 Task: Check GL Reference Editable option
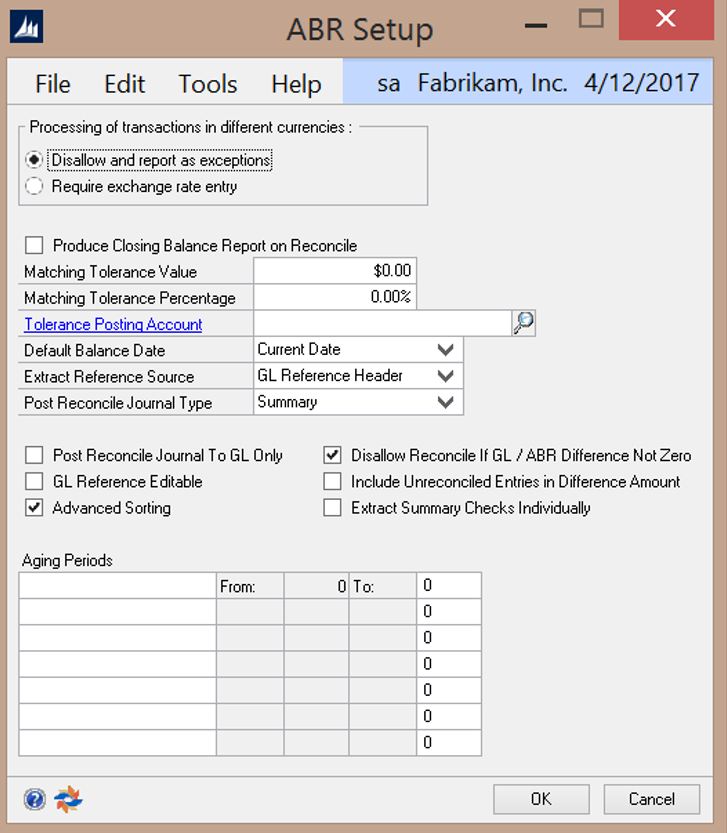35,482
